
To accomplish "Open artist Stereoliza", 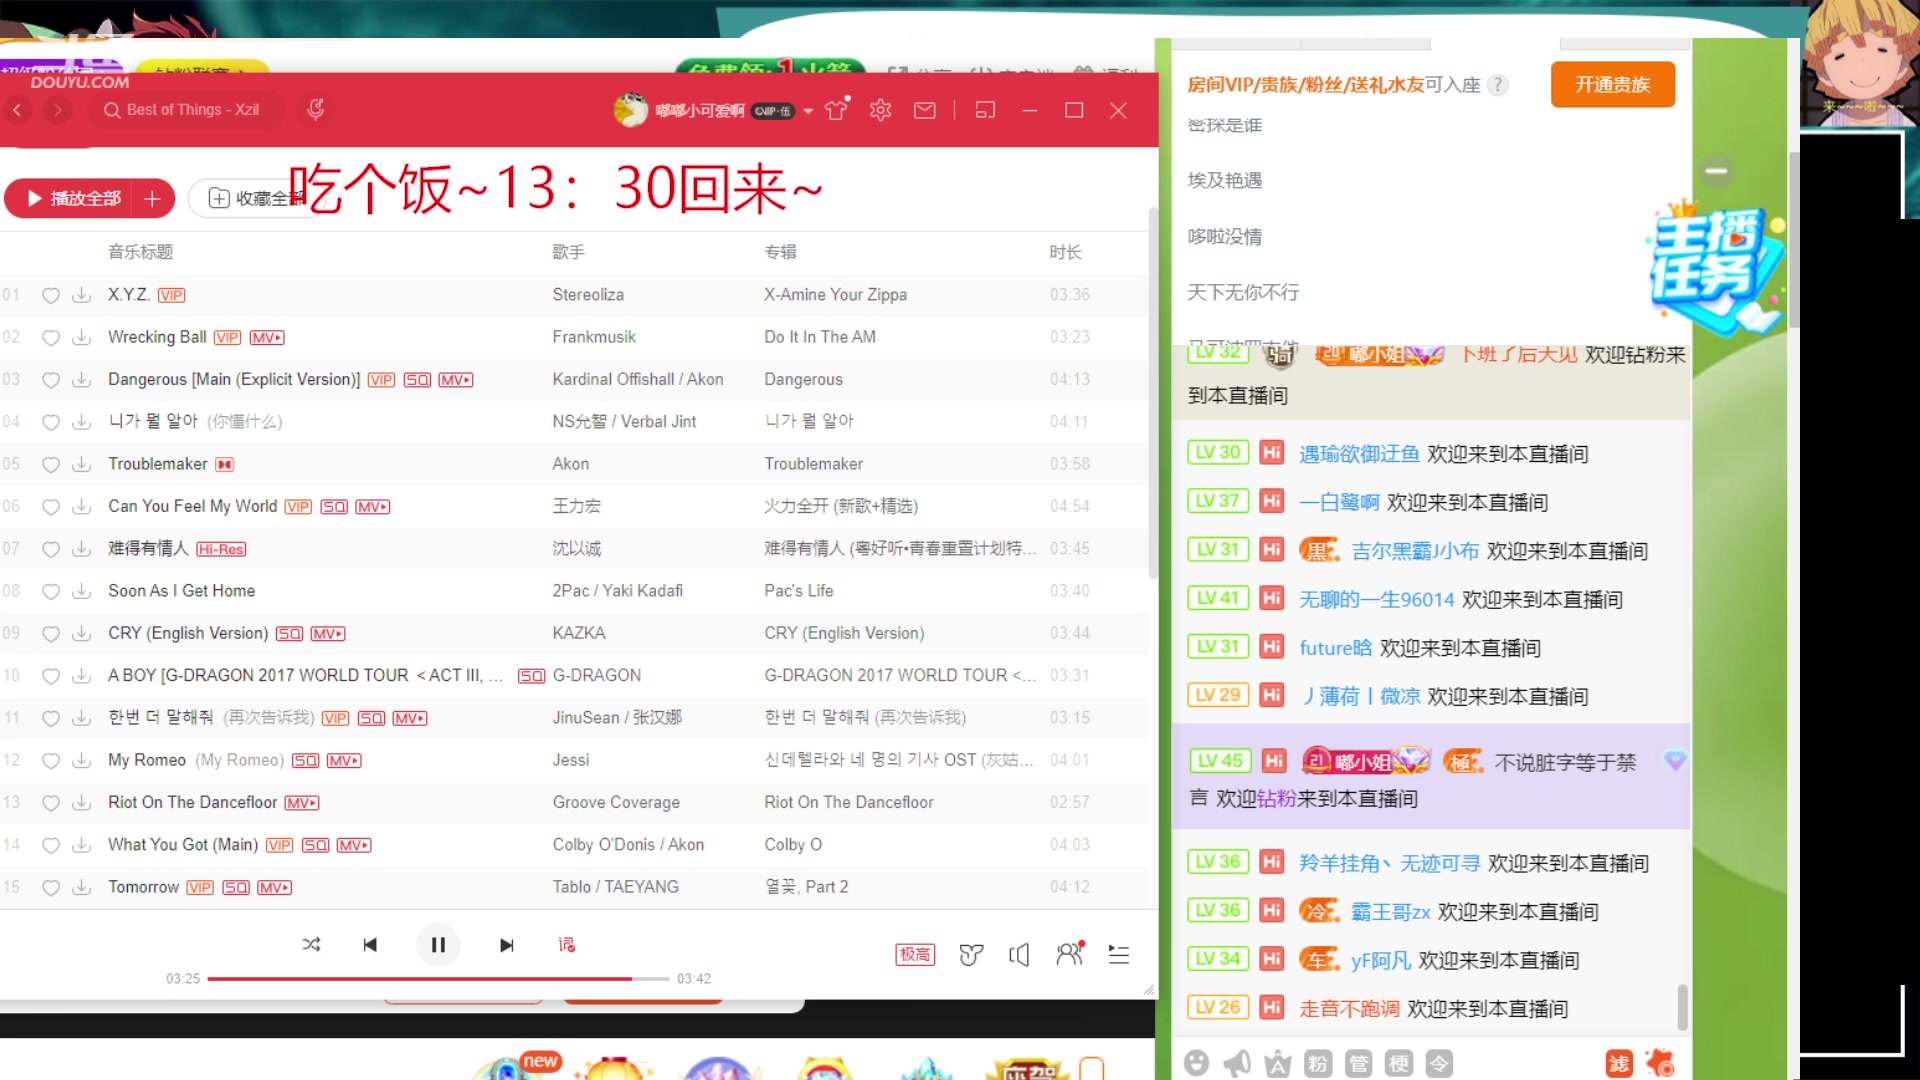I will pos(588,295).
